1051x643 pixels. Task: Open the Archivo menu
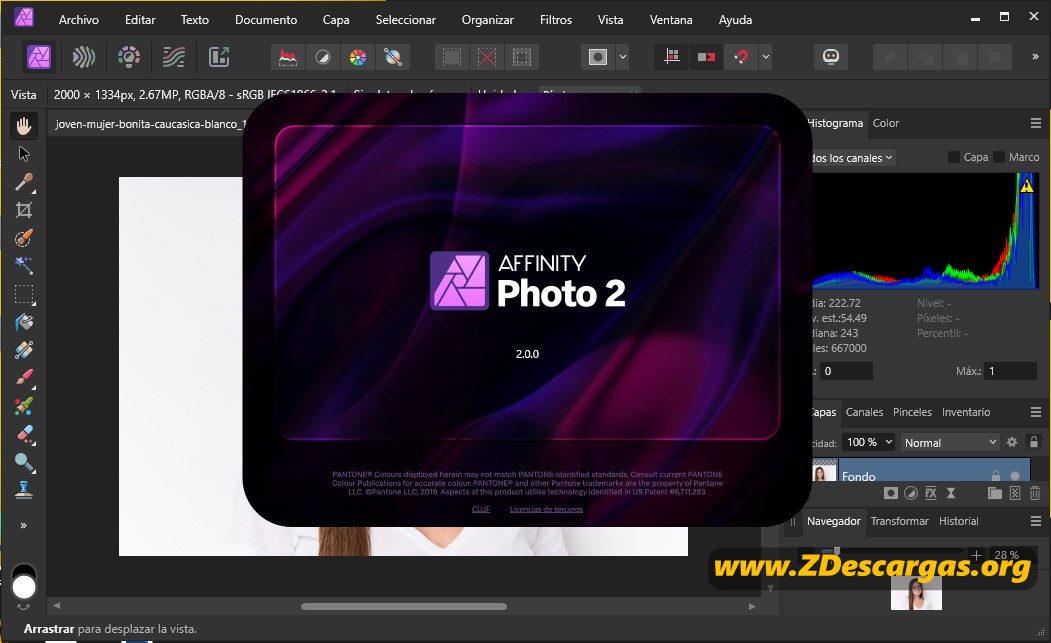(78, 20)
